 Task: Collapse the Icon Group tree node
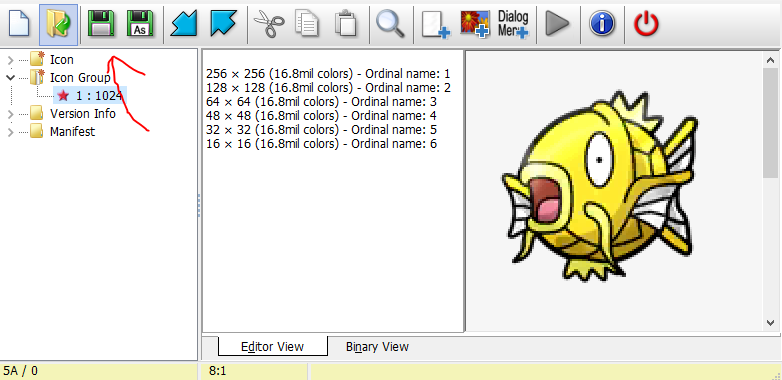click(10, 78)
